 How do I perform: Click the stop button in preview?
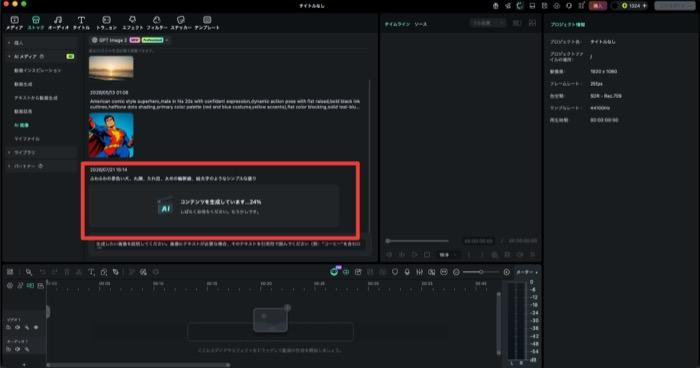pos(427,255)
